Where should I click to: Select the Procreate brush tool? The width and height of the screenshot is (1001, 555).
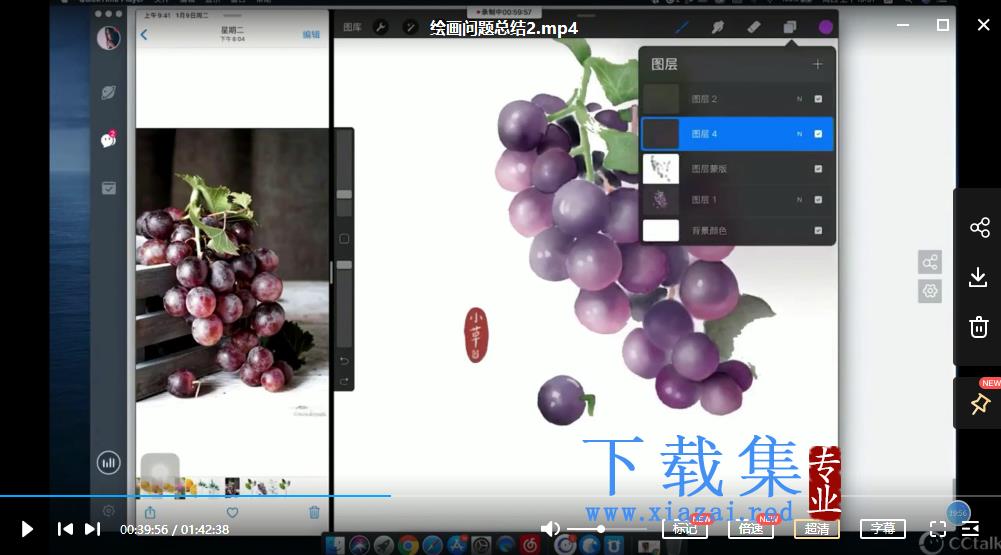click(682, 27)
